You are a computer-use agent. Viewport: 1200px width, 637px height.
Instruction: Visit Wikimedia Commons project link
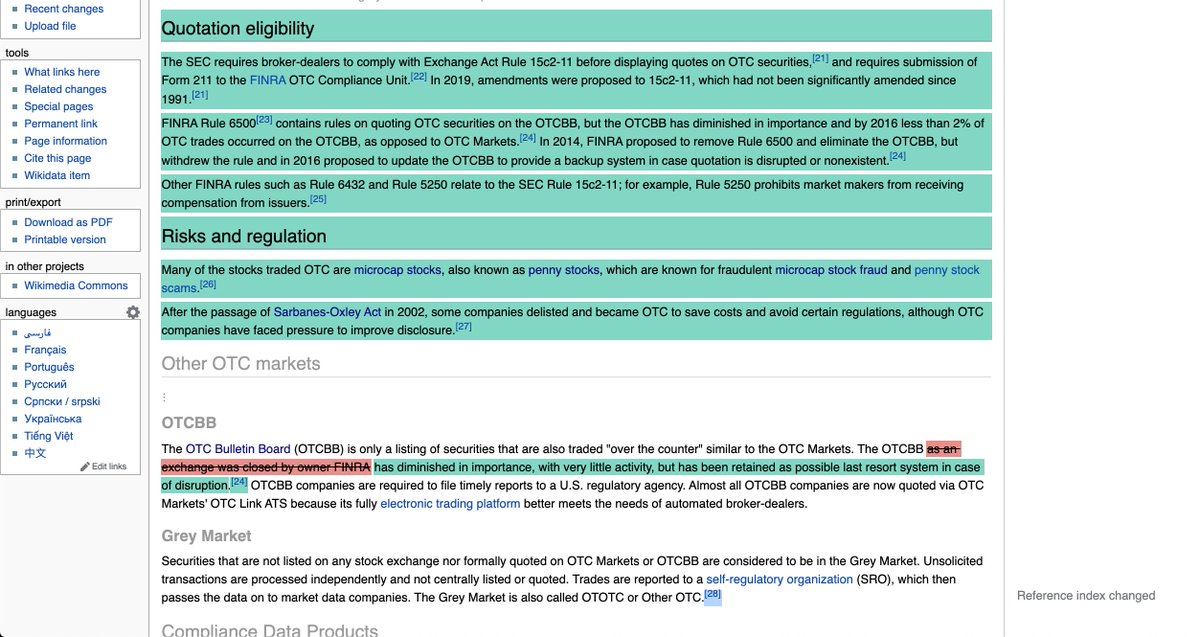(x=76, y=286)
